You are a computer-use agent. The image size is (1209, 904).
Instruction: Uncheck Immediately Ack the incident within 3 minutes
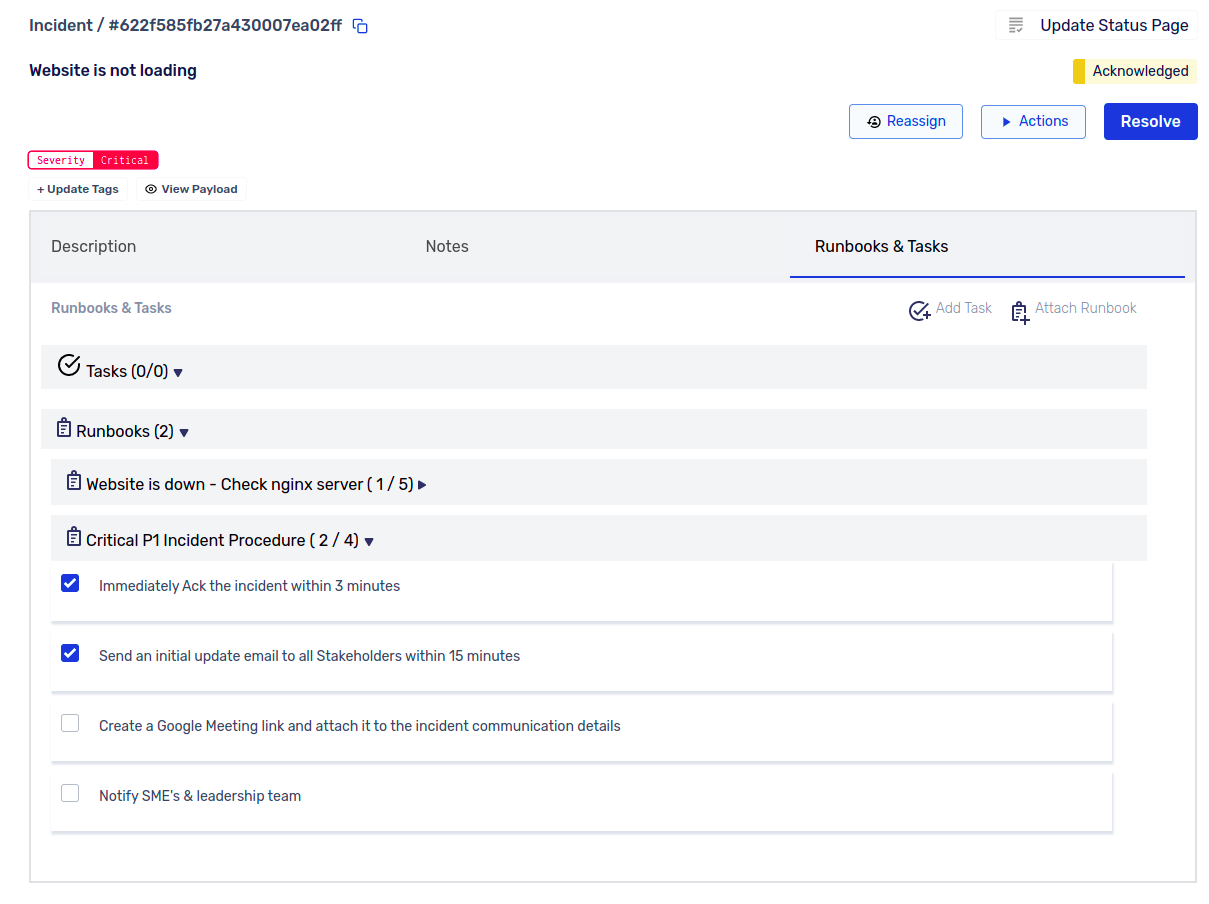click(70, 583)
